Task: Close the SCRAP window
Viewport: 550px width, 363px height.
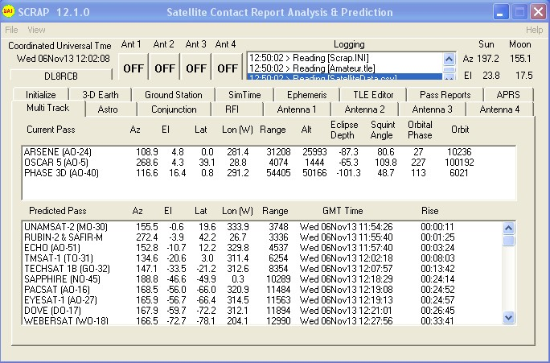Action: 538,12
